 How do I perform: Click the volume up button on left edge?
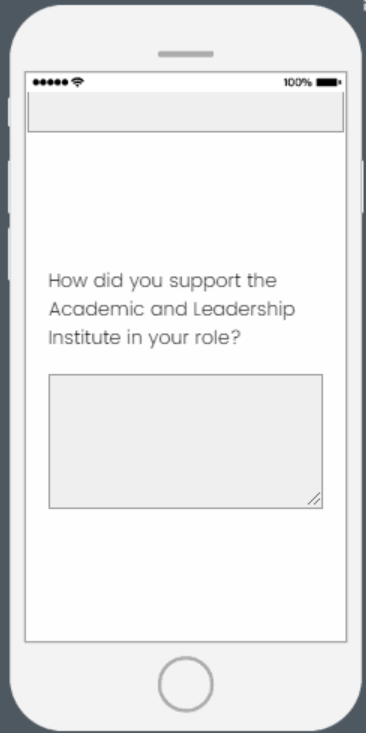(x=9, y=186)
